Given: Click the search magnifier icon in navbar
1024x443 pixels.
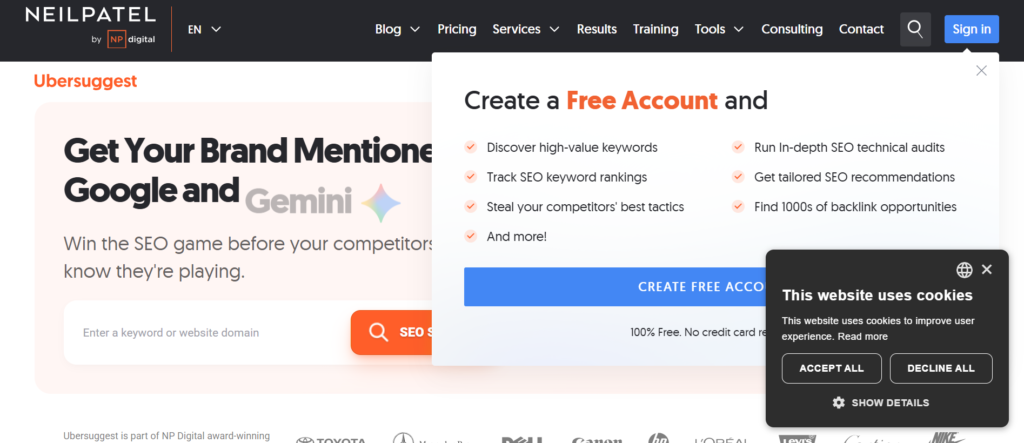Looking at the screenshot, I should click(915, 29).
